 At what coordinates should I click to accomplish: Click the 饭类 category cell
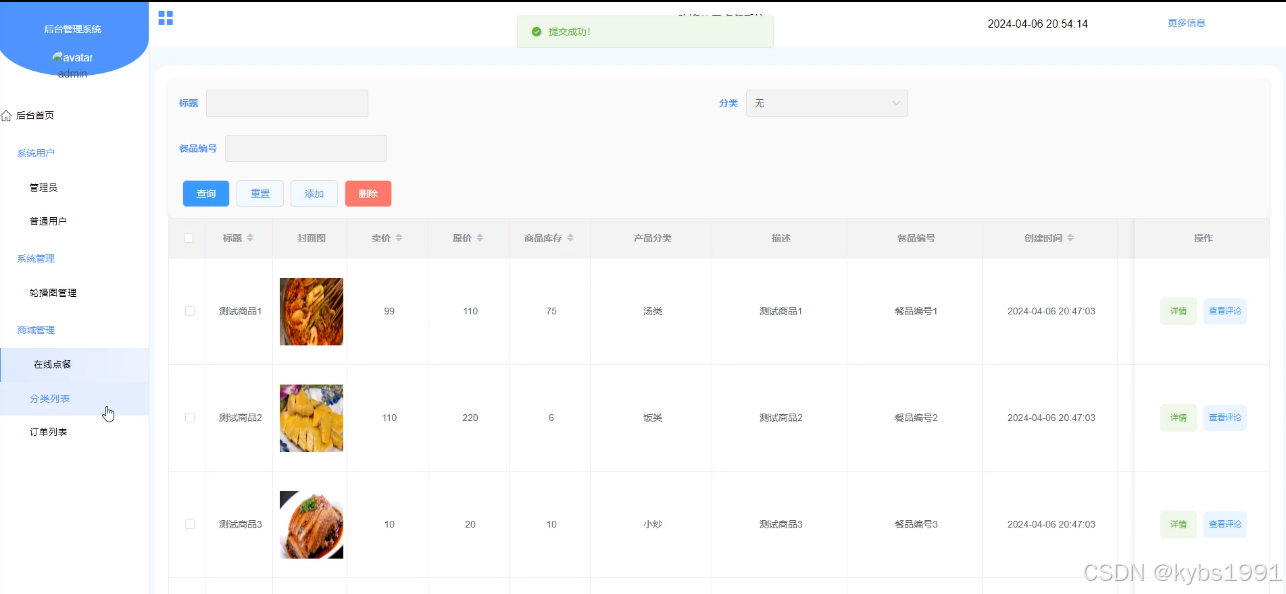pos(652,418)
